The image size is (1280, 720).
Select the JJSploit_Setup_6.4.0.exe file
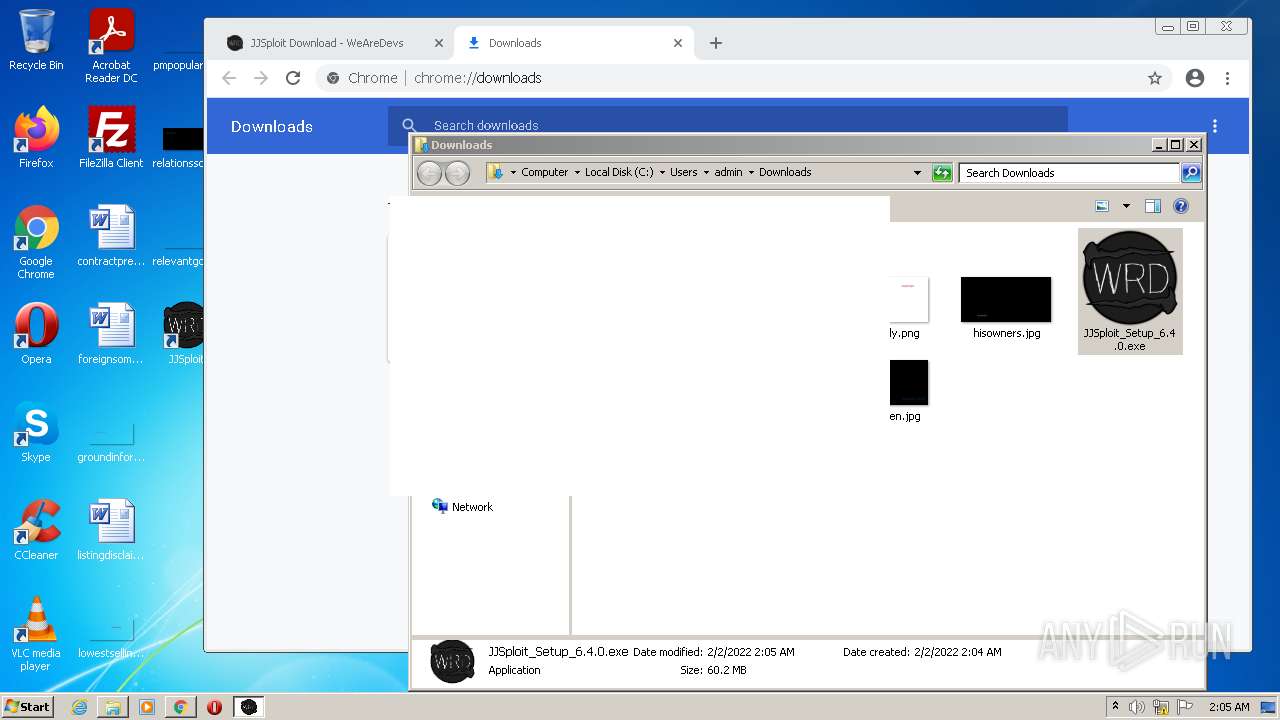click(1130, 291)
